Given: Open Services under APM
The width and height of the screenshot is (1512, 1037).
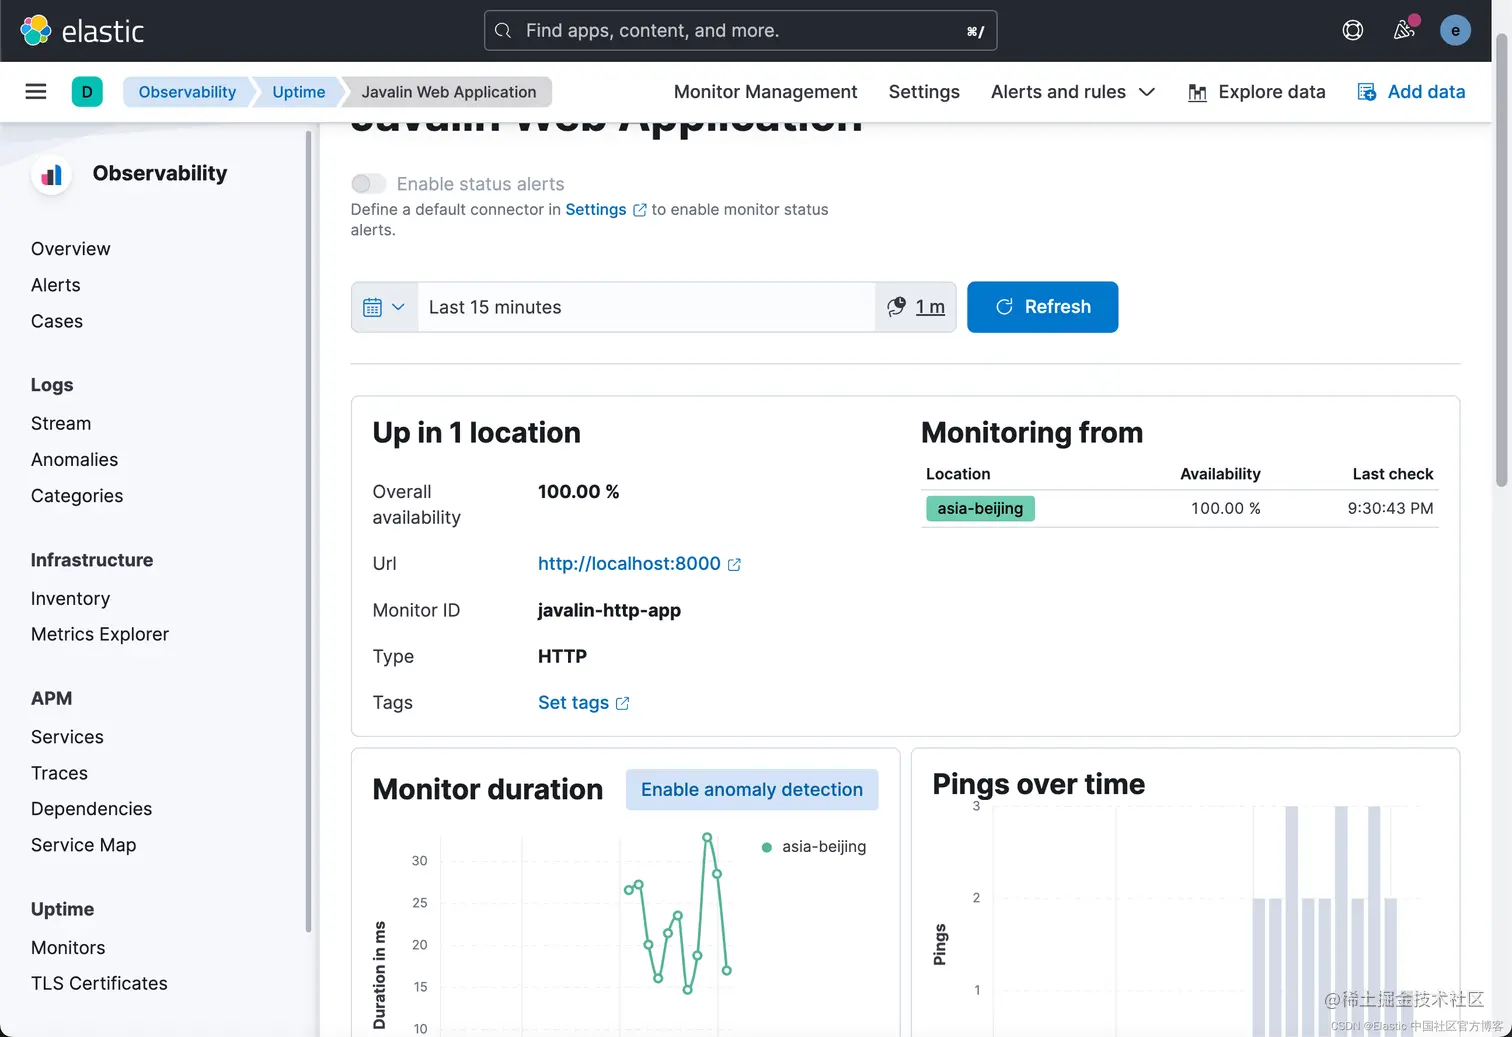Looking at the screenshot, I should [67, 737].
